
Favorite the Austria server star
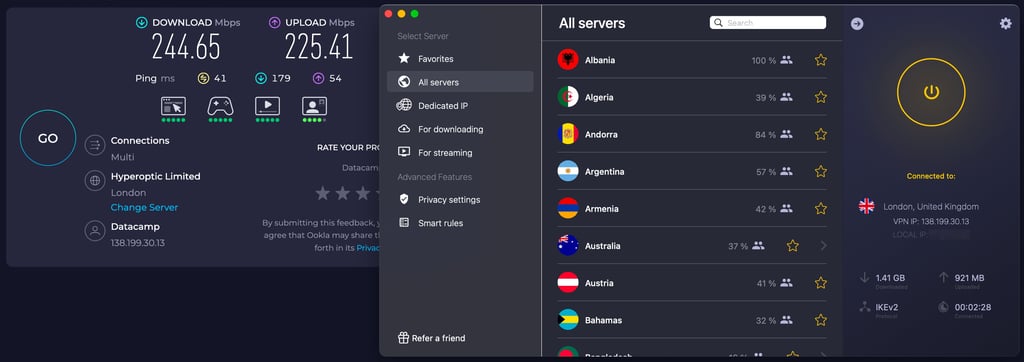(821, 284)
